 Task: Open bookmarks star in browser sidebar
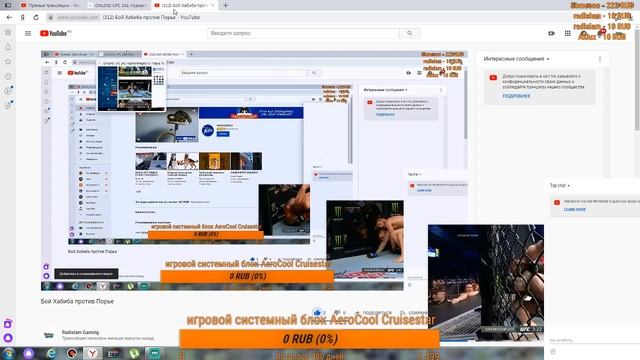[x=8, y=62]
